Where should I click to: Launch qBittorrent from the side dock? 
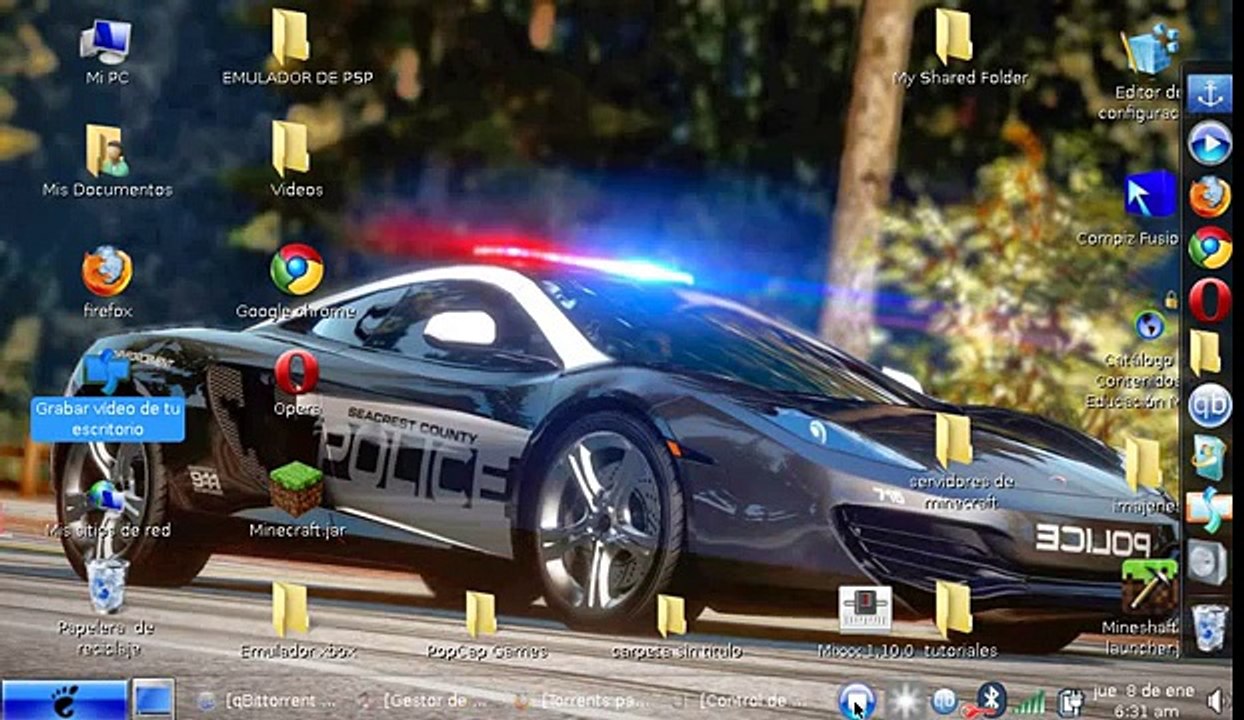(x=1210, y=405)
